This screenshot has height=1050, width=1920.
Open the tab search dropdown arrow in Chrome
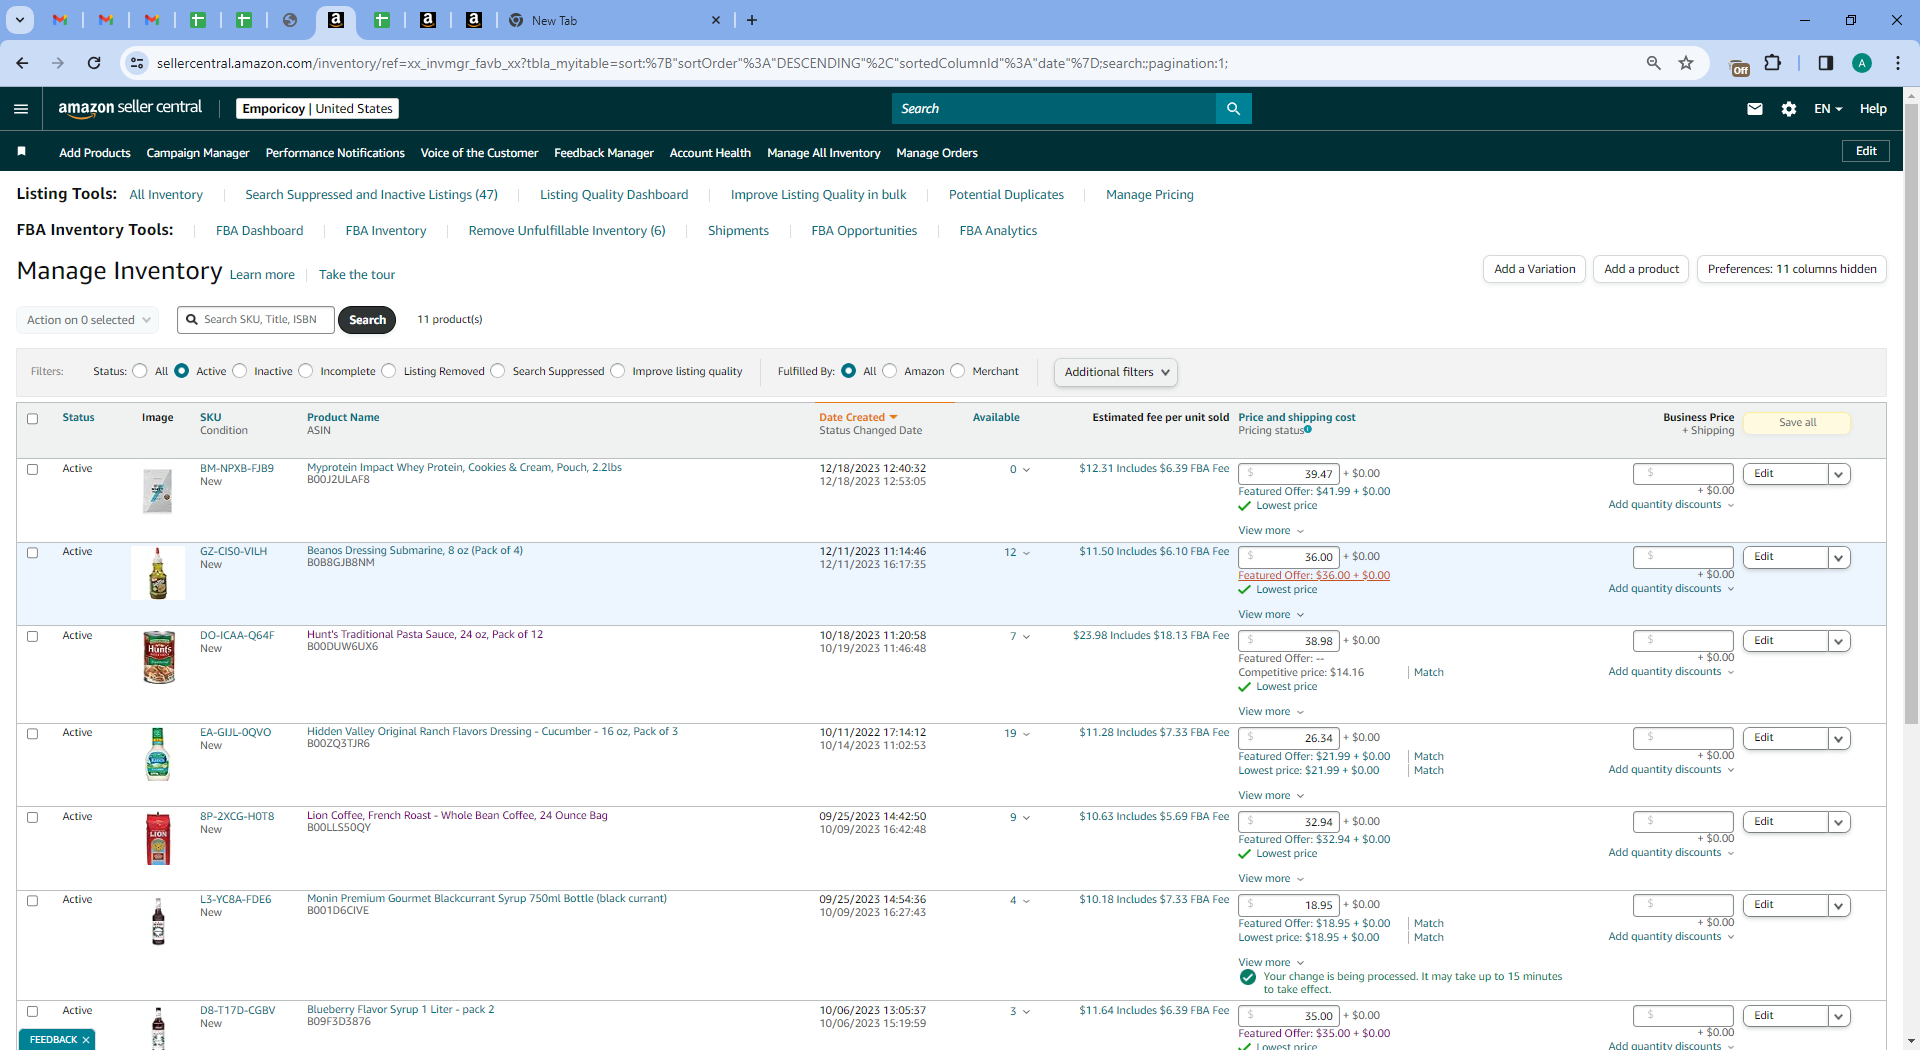coord(19,20)
